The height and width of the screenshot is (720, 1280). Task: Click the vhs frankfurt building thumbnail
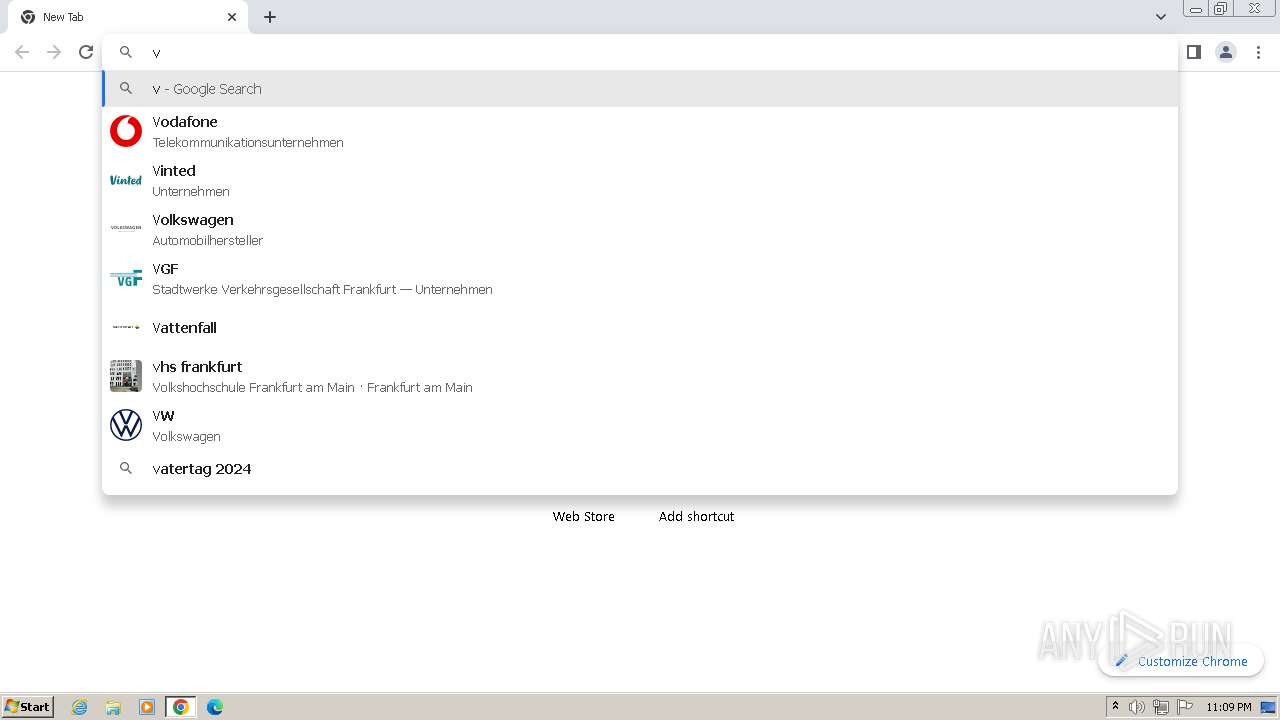point(126,376)
